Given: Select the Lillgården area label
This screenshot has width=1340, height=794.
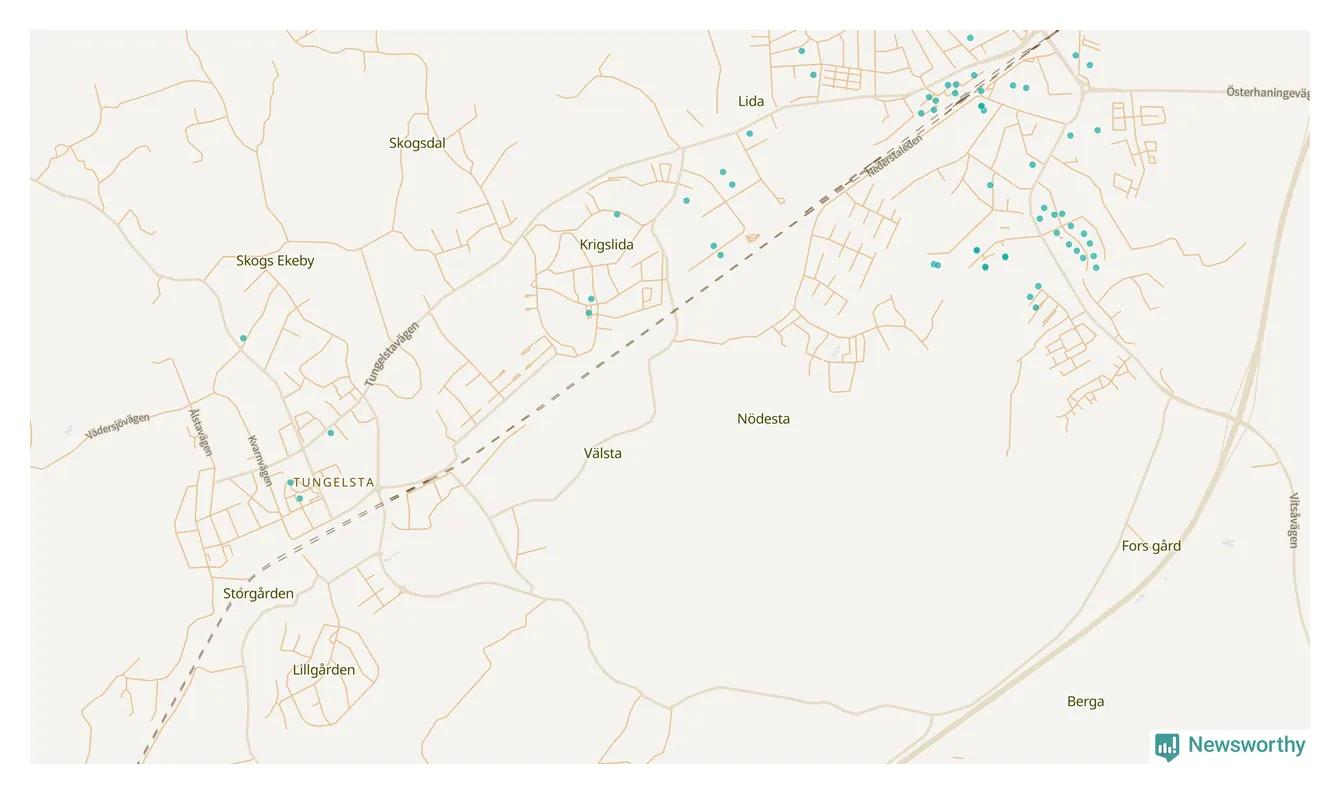Looking at the screenshot, I should pos(324,670).
